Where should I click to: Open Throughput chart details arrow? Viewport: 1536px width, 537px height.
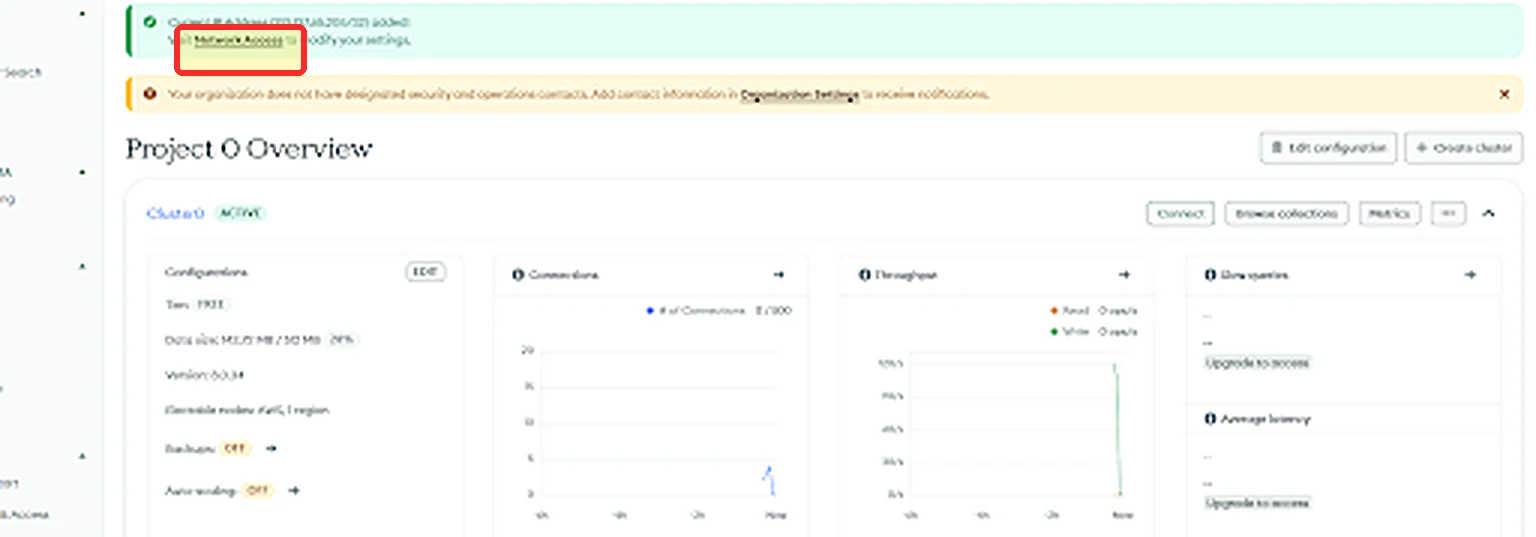(x=1124, y=275)
